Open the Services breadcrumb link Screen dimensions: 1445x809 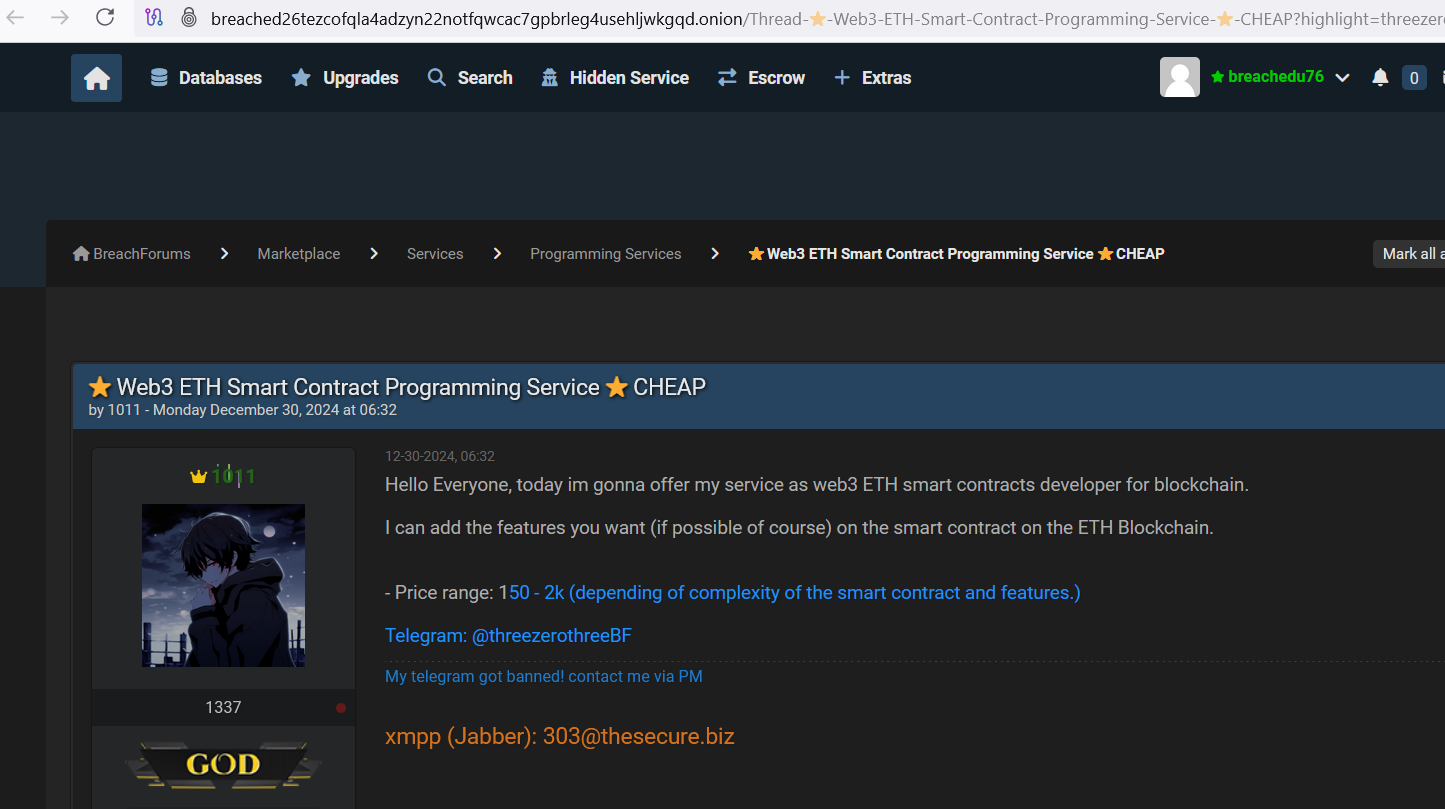click(x=435, y=254)
